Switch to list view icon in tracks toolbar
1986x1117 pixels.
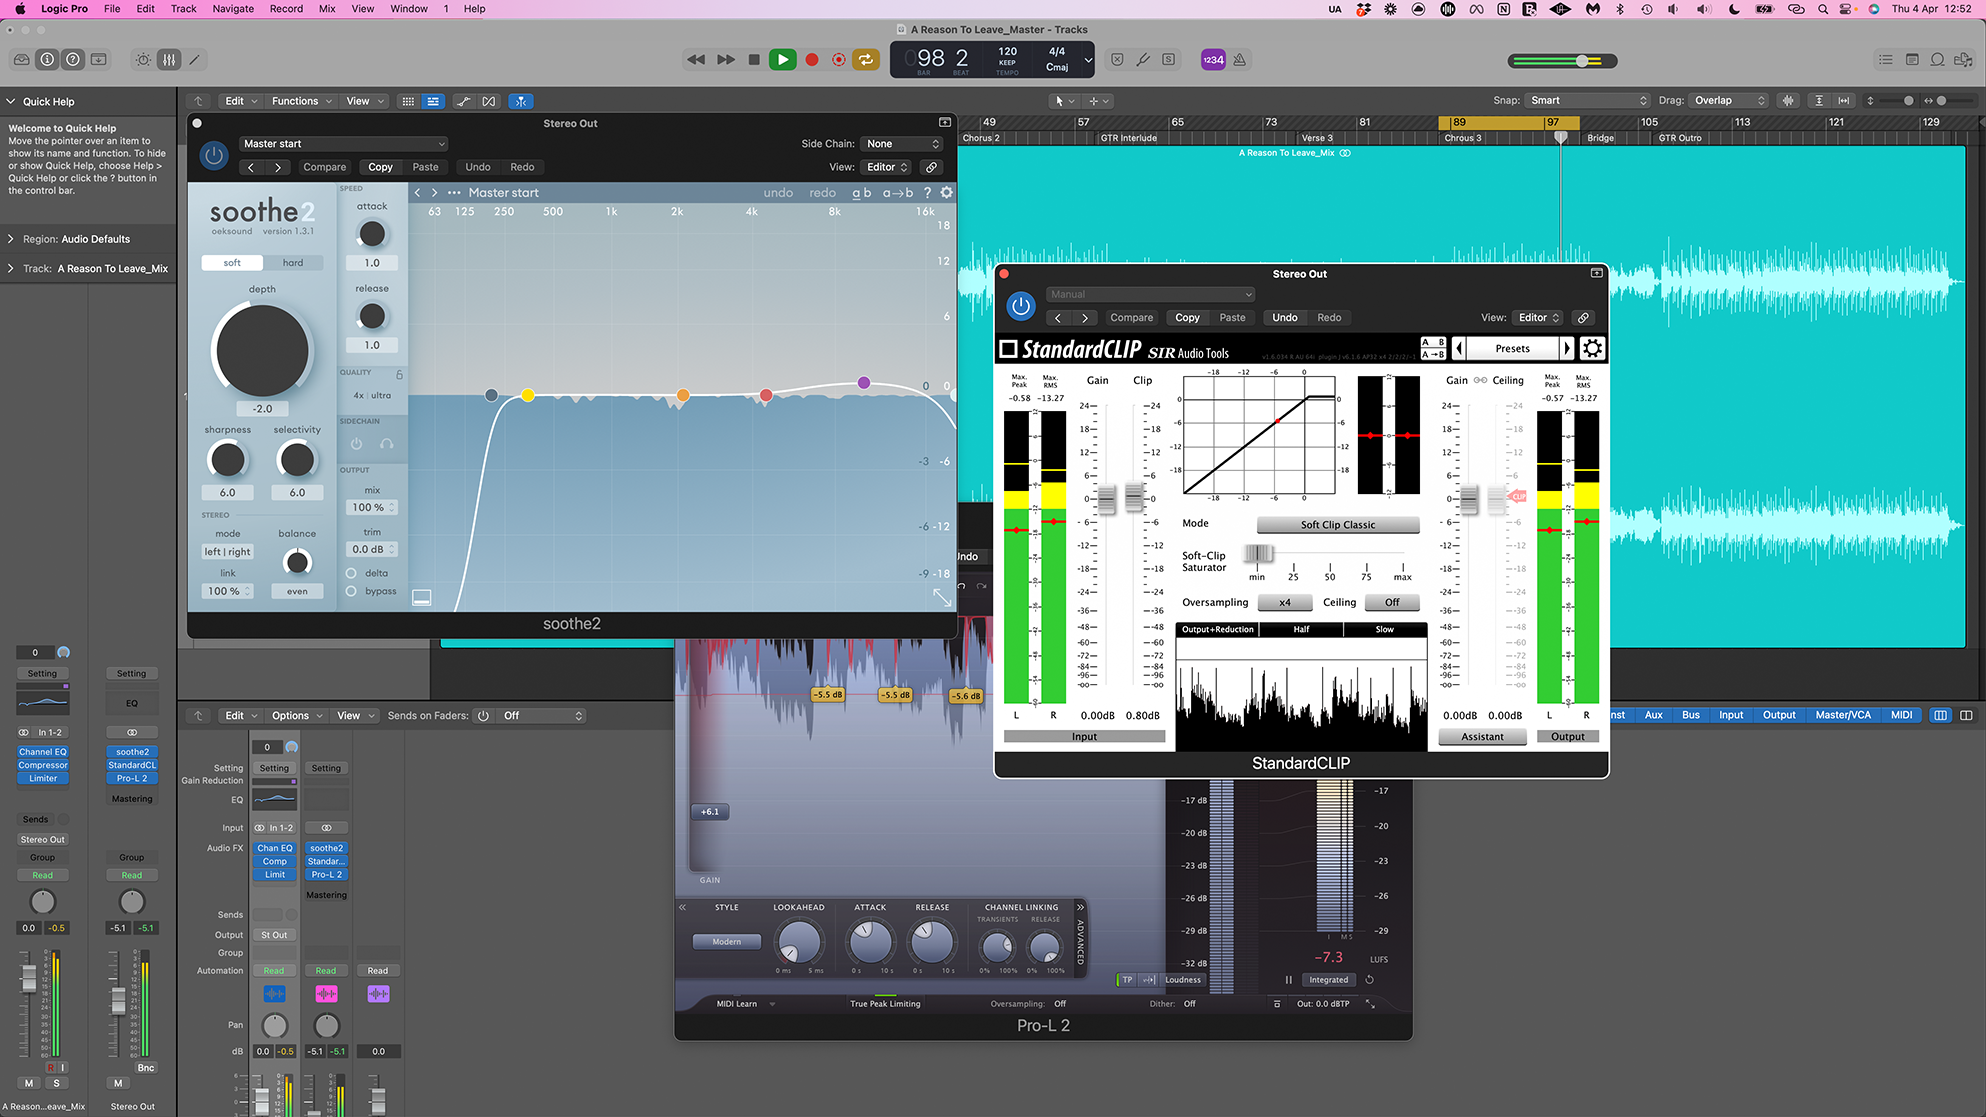pyautogui.click(x=433, y=101)
